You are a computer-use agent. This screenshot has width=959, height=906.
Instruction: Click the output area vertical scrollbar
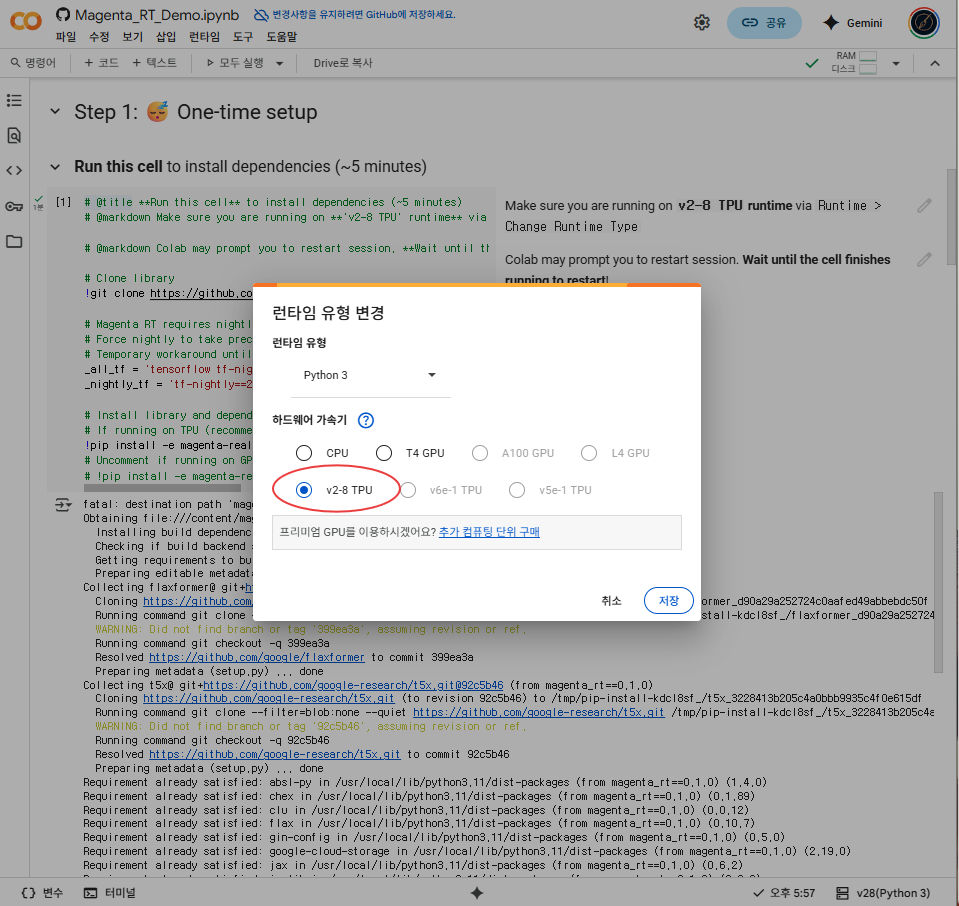coord(938,582)
